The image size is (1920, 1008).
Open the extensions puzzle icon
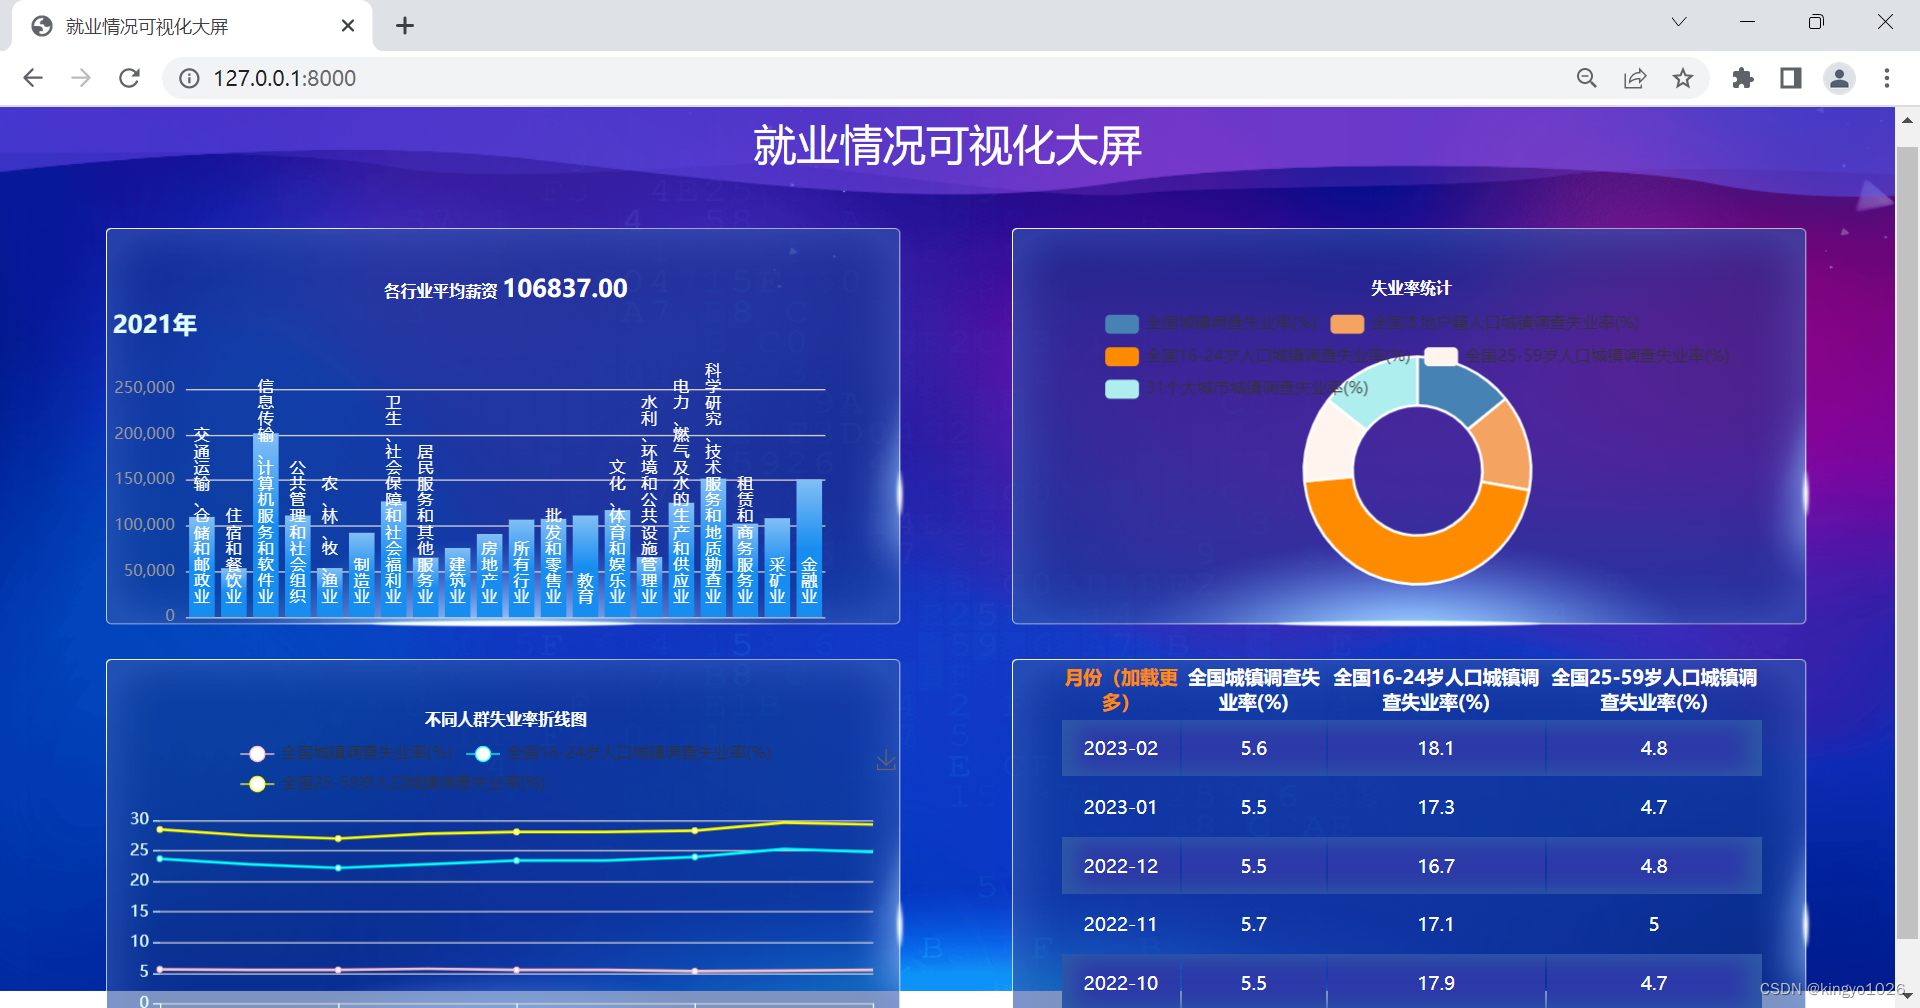[1743, 78]
